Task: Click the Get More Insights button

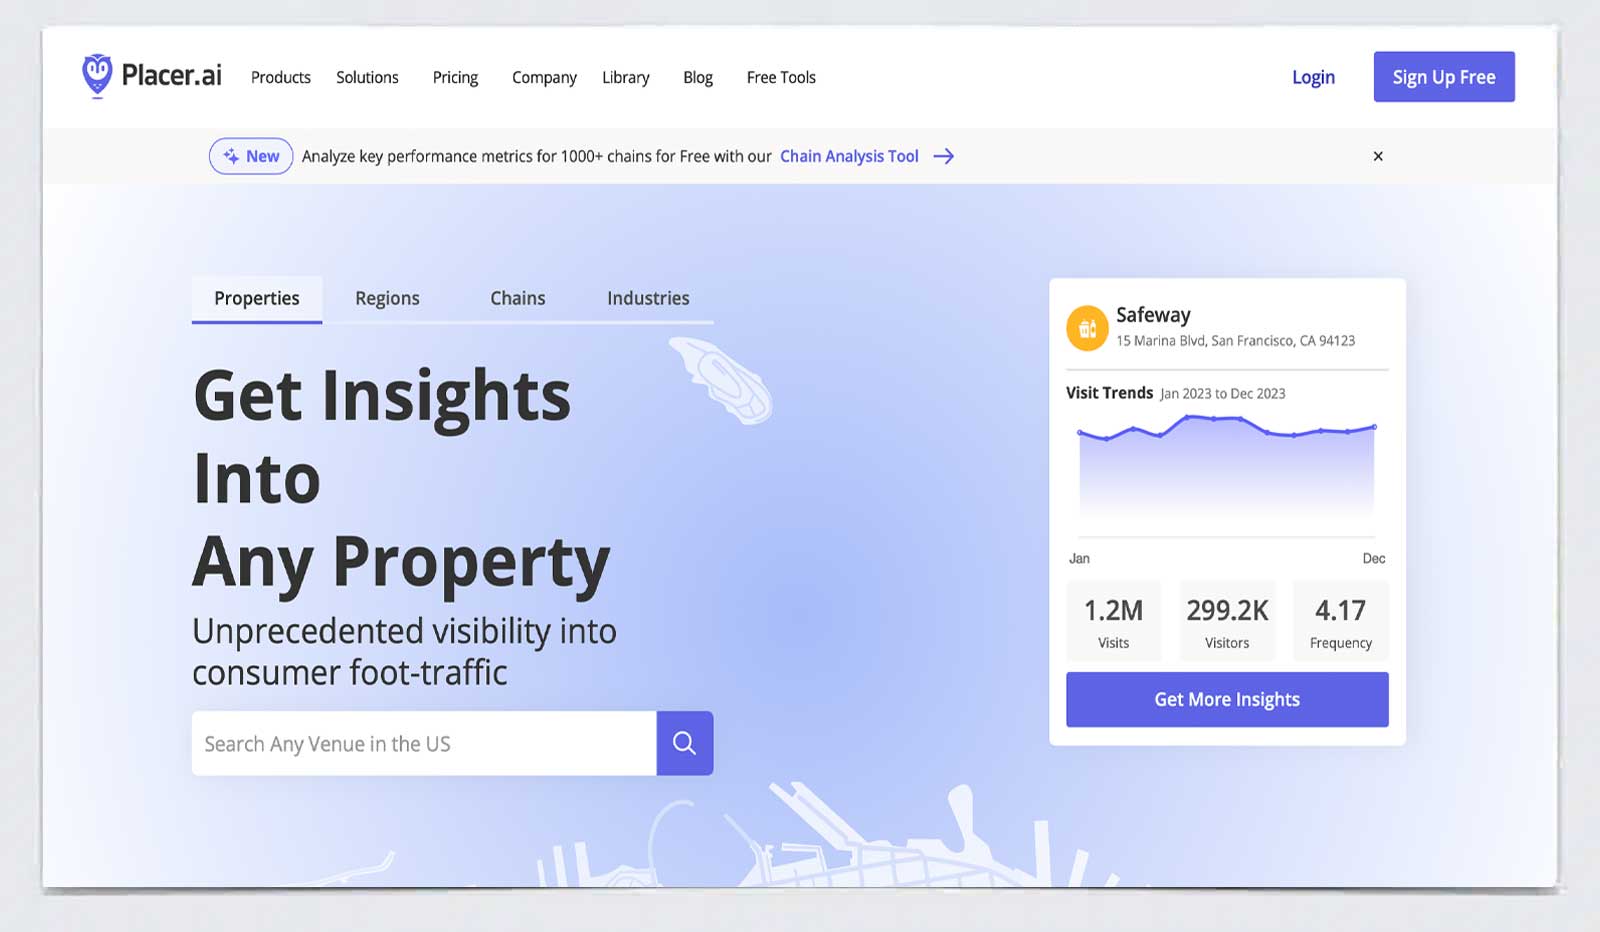Action: click(1227, 699)
